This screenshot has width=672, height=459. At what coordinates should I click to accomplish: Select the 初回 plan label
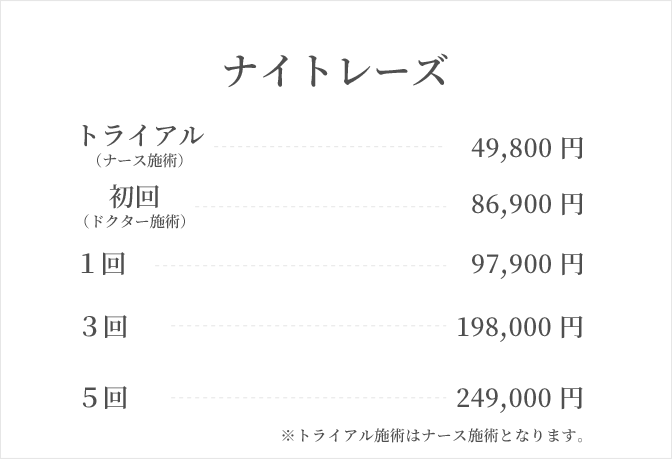(x=134, y=195)
